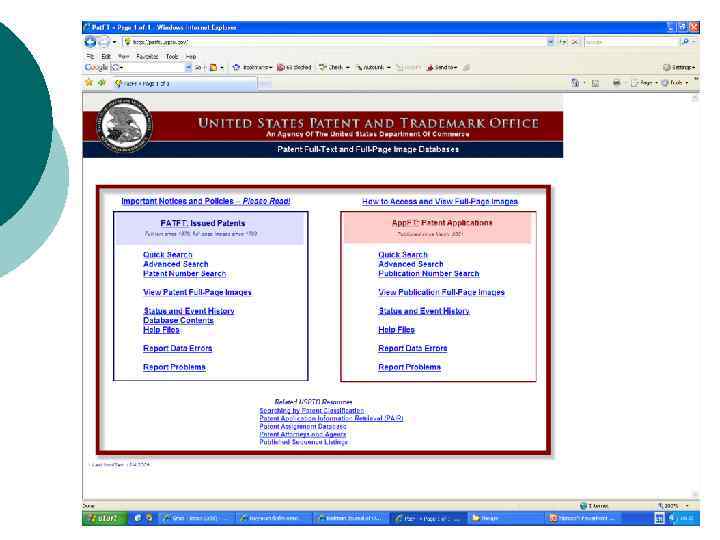
Task: Click the volume speaker icon in system tray
Action: pyautogui.click(x=672, y=518)
